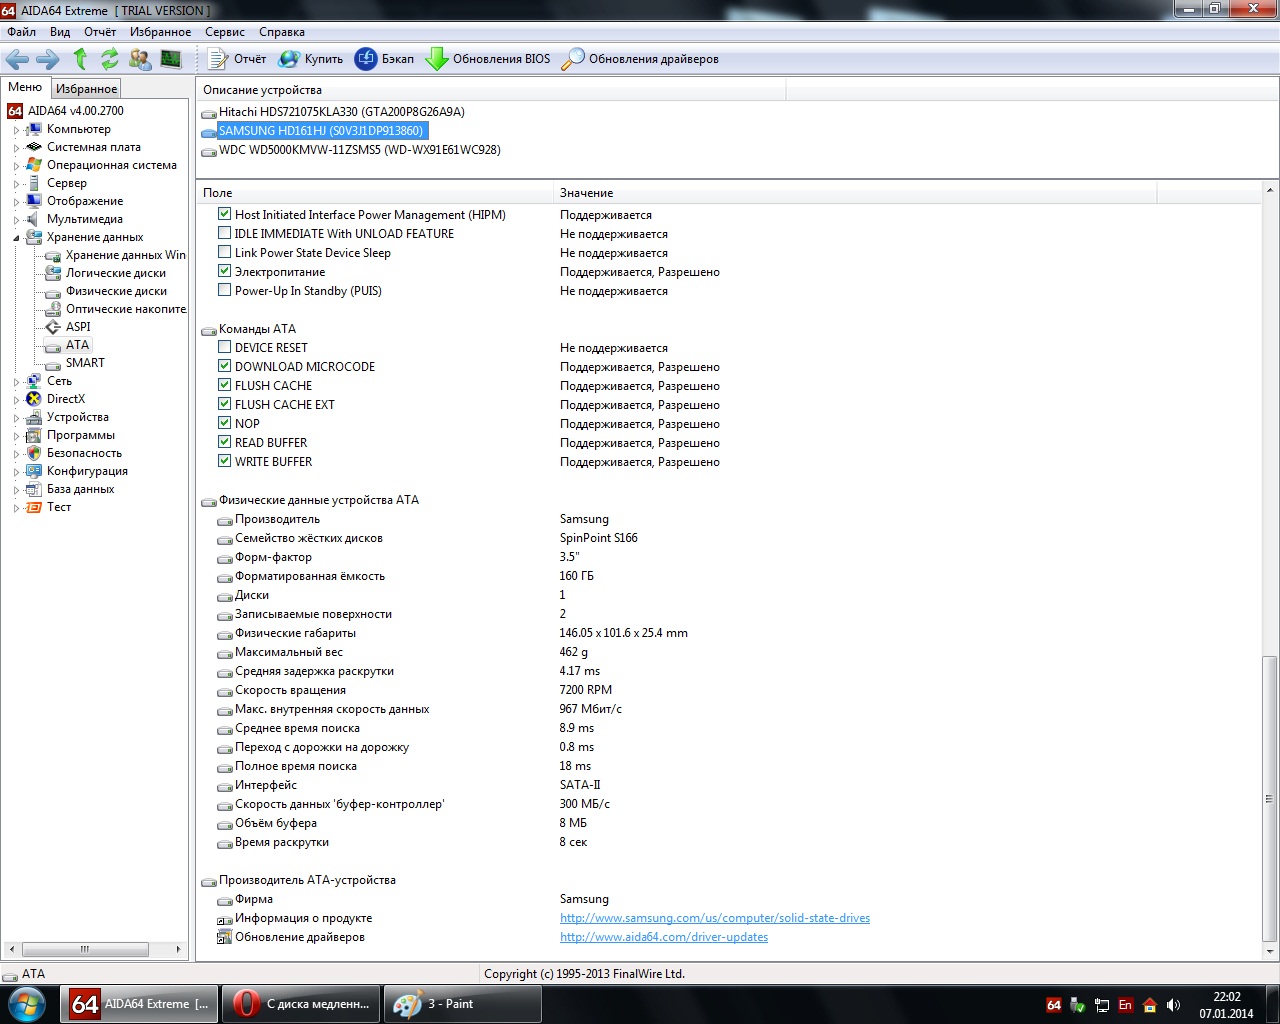The image size is (1280, 1024).
Task: Expand the Системная плата tree node
Action: click(16, 148)
